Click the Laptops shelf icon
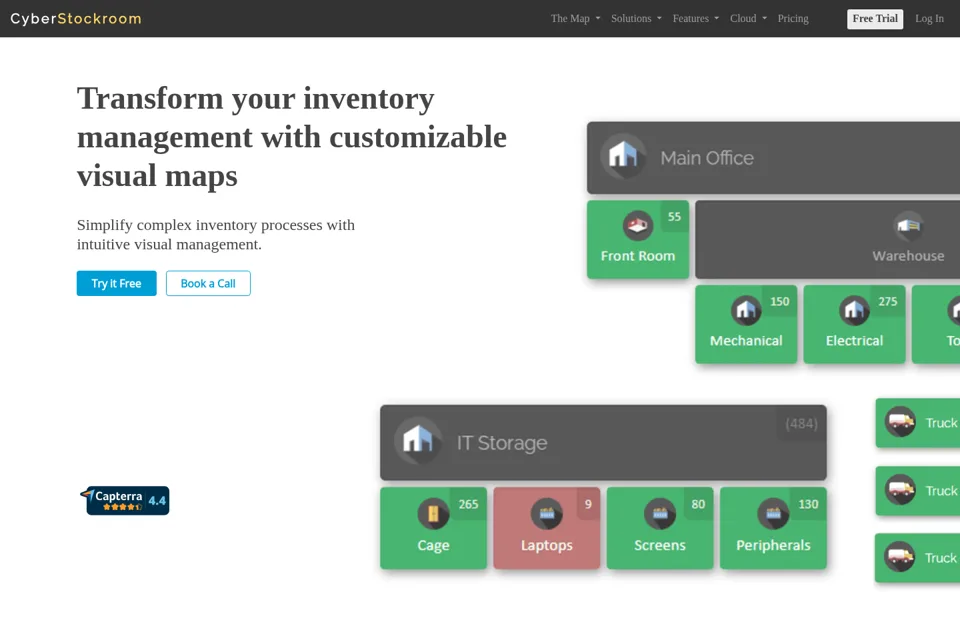Screen dimensions: 960x640 tap(547, 513)
